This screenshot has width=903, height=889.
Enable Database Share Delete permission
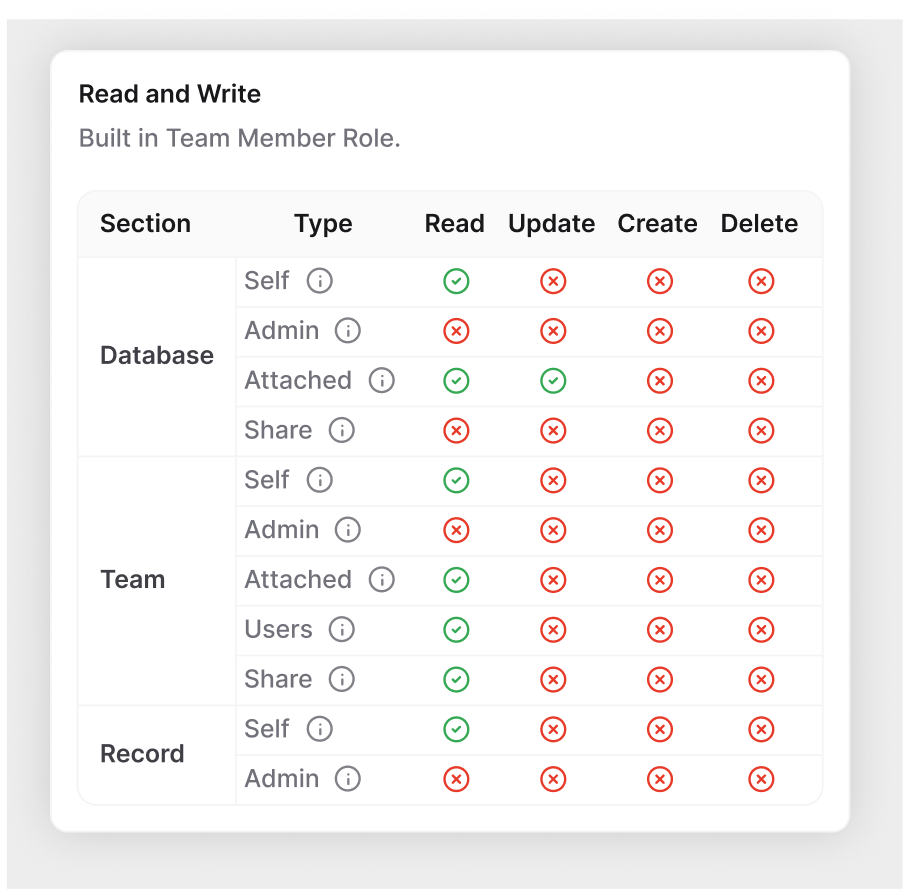click(761, 430)
